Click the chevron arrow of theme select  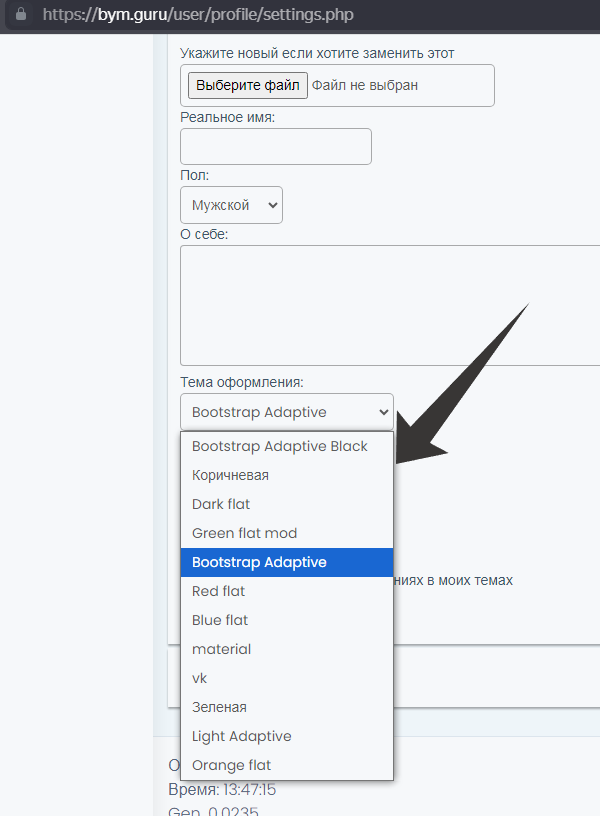(383, 412)
